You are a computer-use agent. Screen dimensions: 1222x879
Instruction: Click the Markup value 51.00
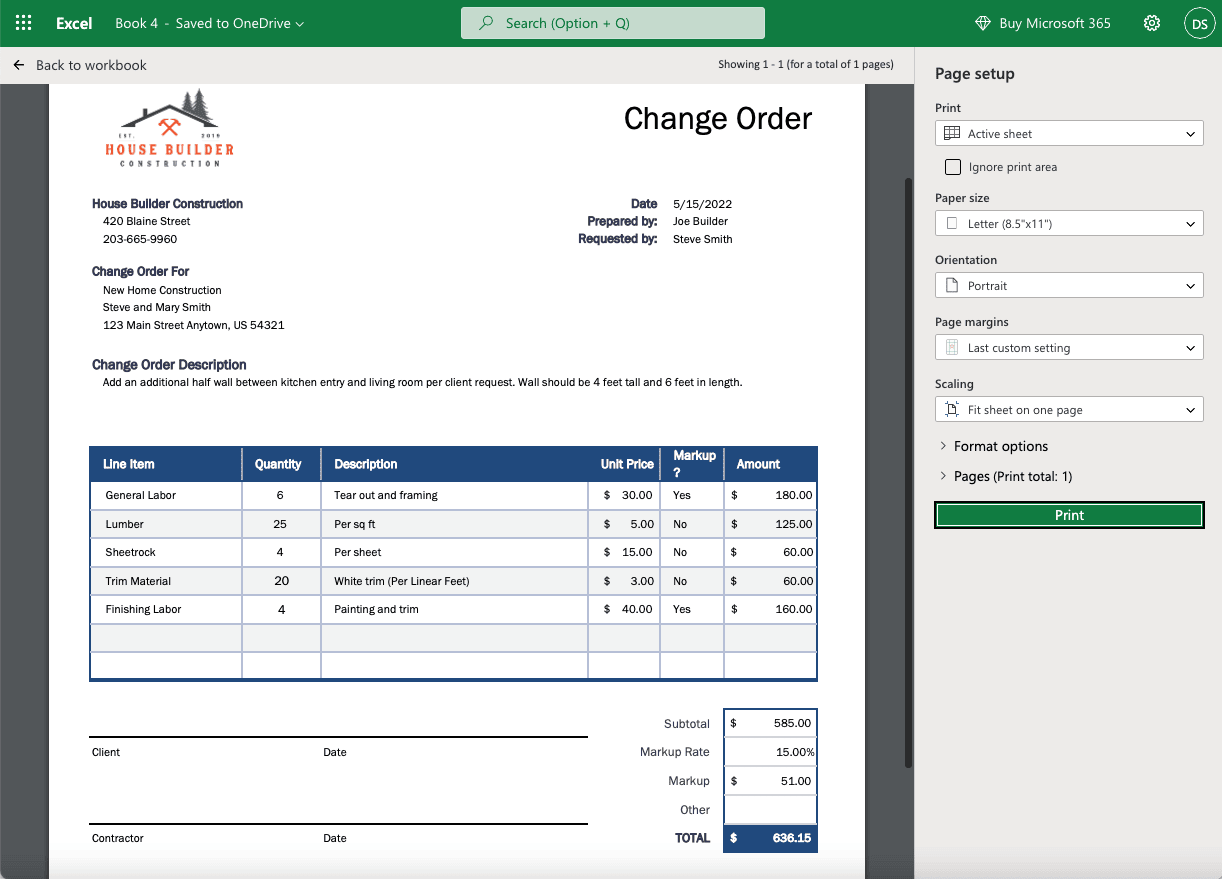click(770, 781)
